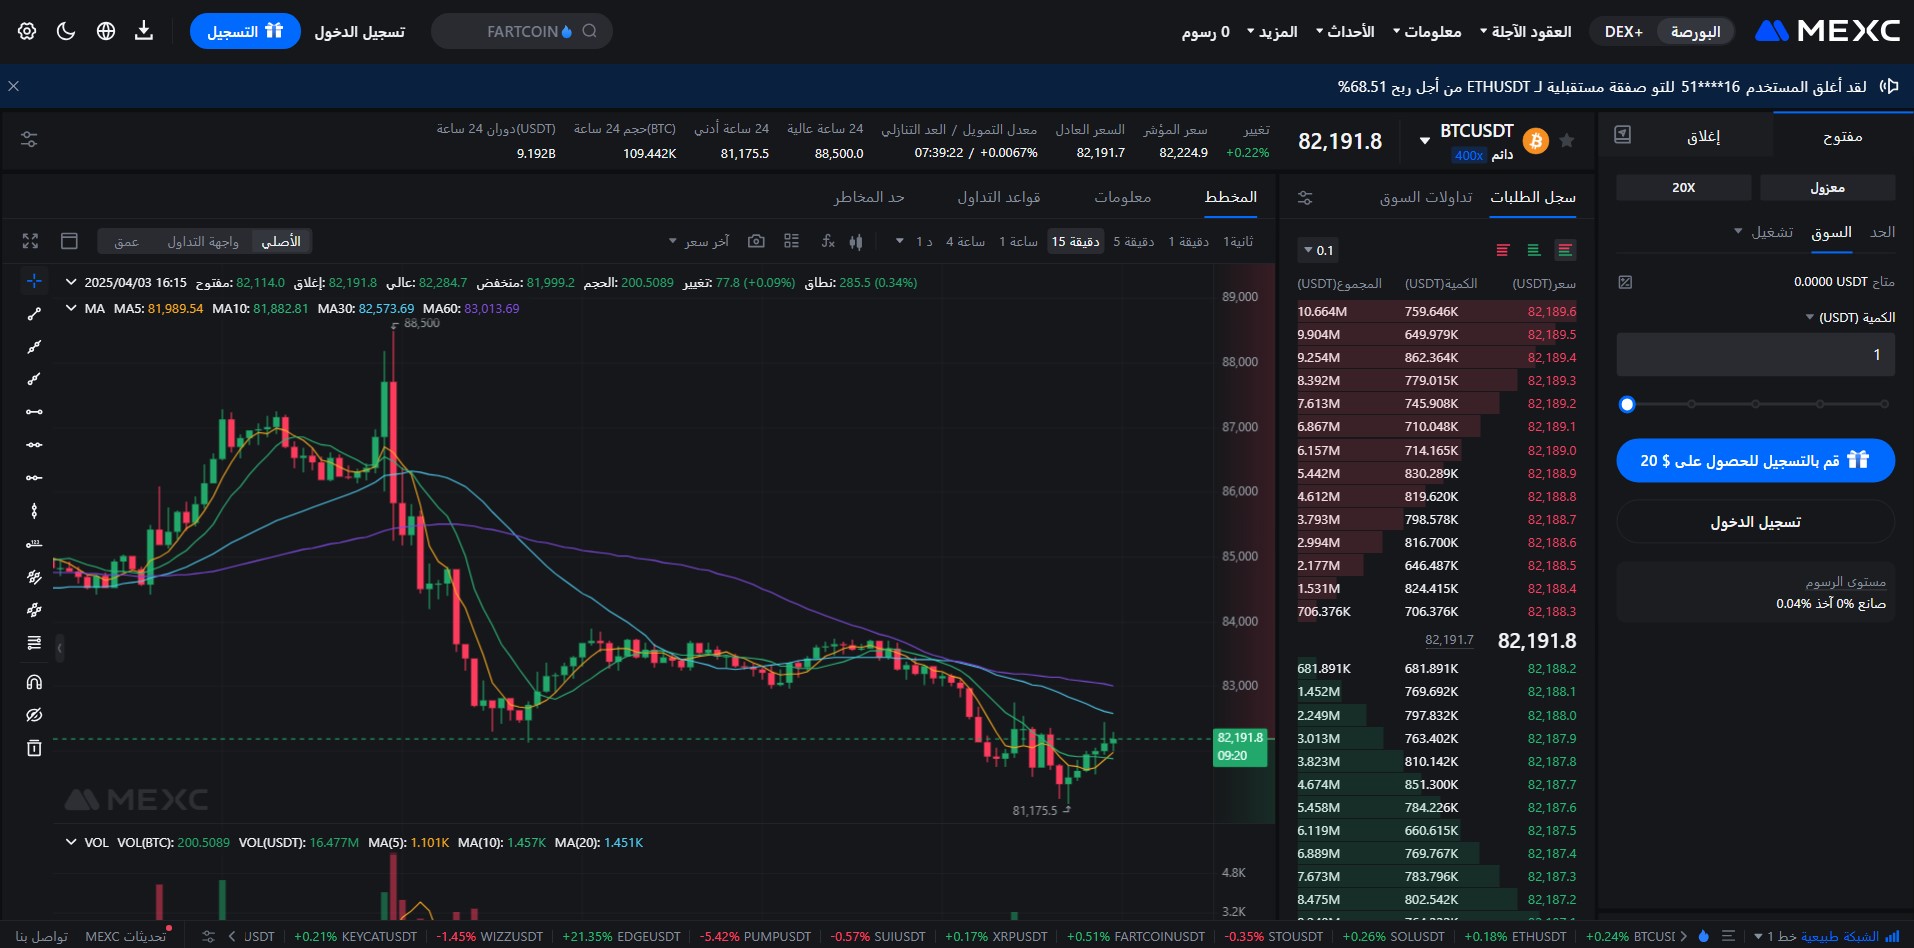Click معزول margin mode button

[x=1827, y=187]
